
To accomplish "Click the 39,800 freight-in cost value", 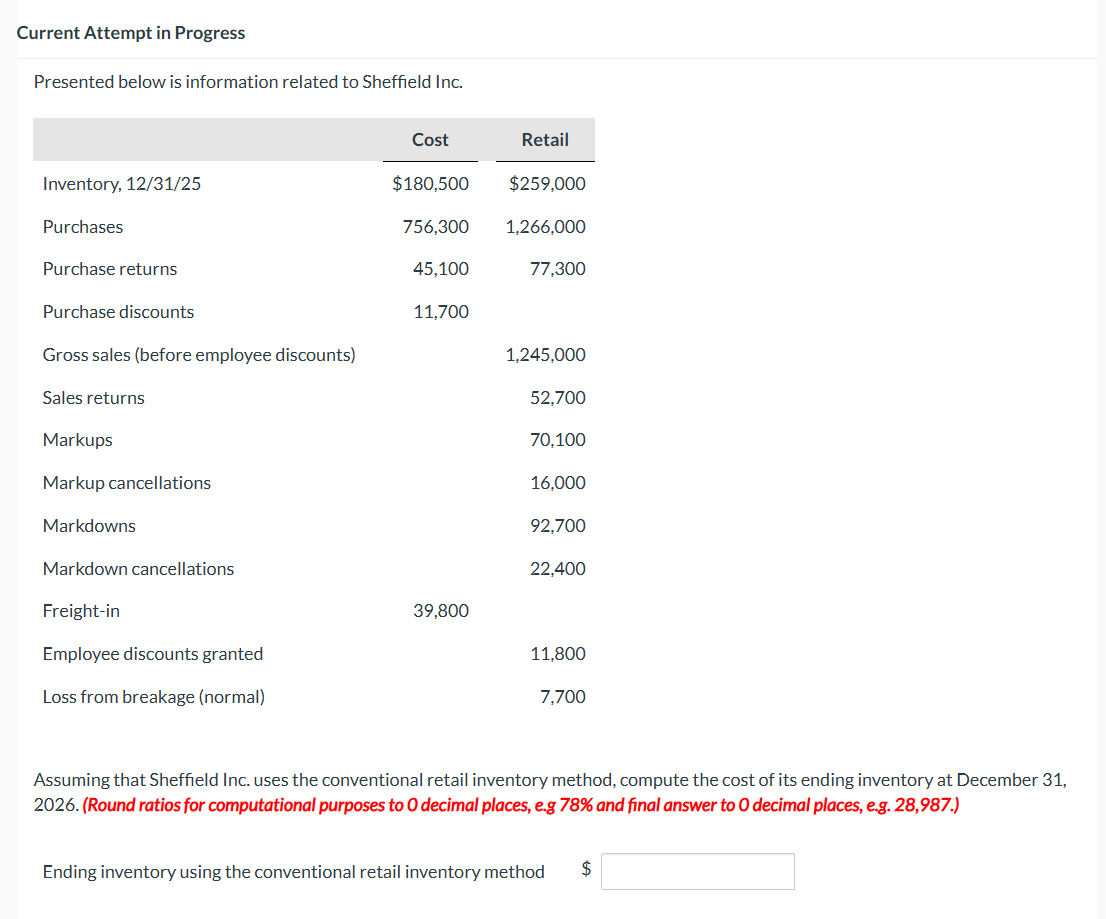I will click(x=441, y=611).
